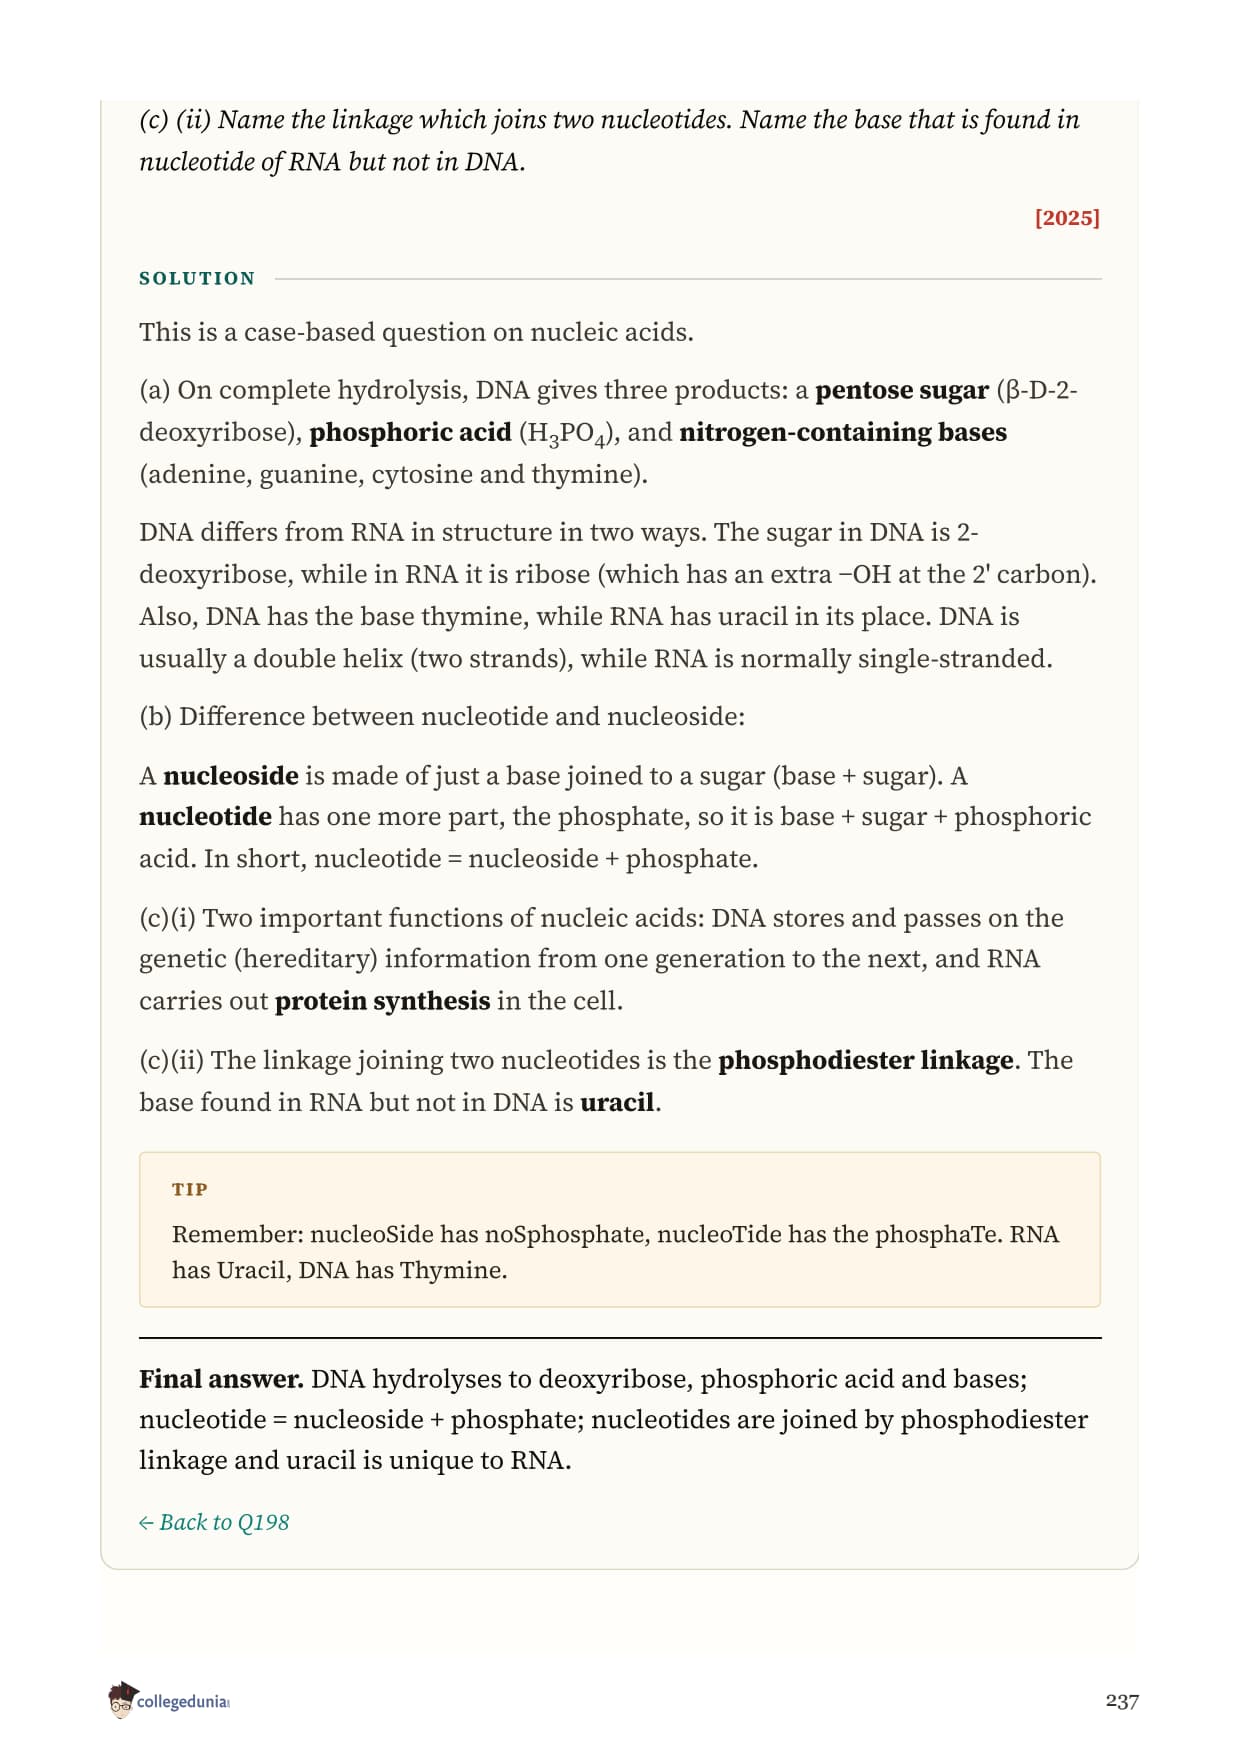Click the Final answer label
Image resolution: width=1239 pixels, height=1754 pixels.
[x=221, y=1379]
